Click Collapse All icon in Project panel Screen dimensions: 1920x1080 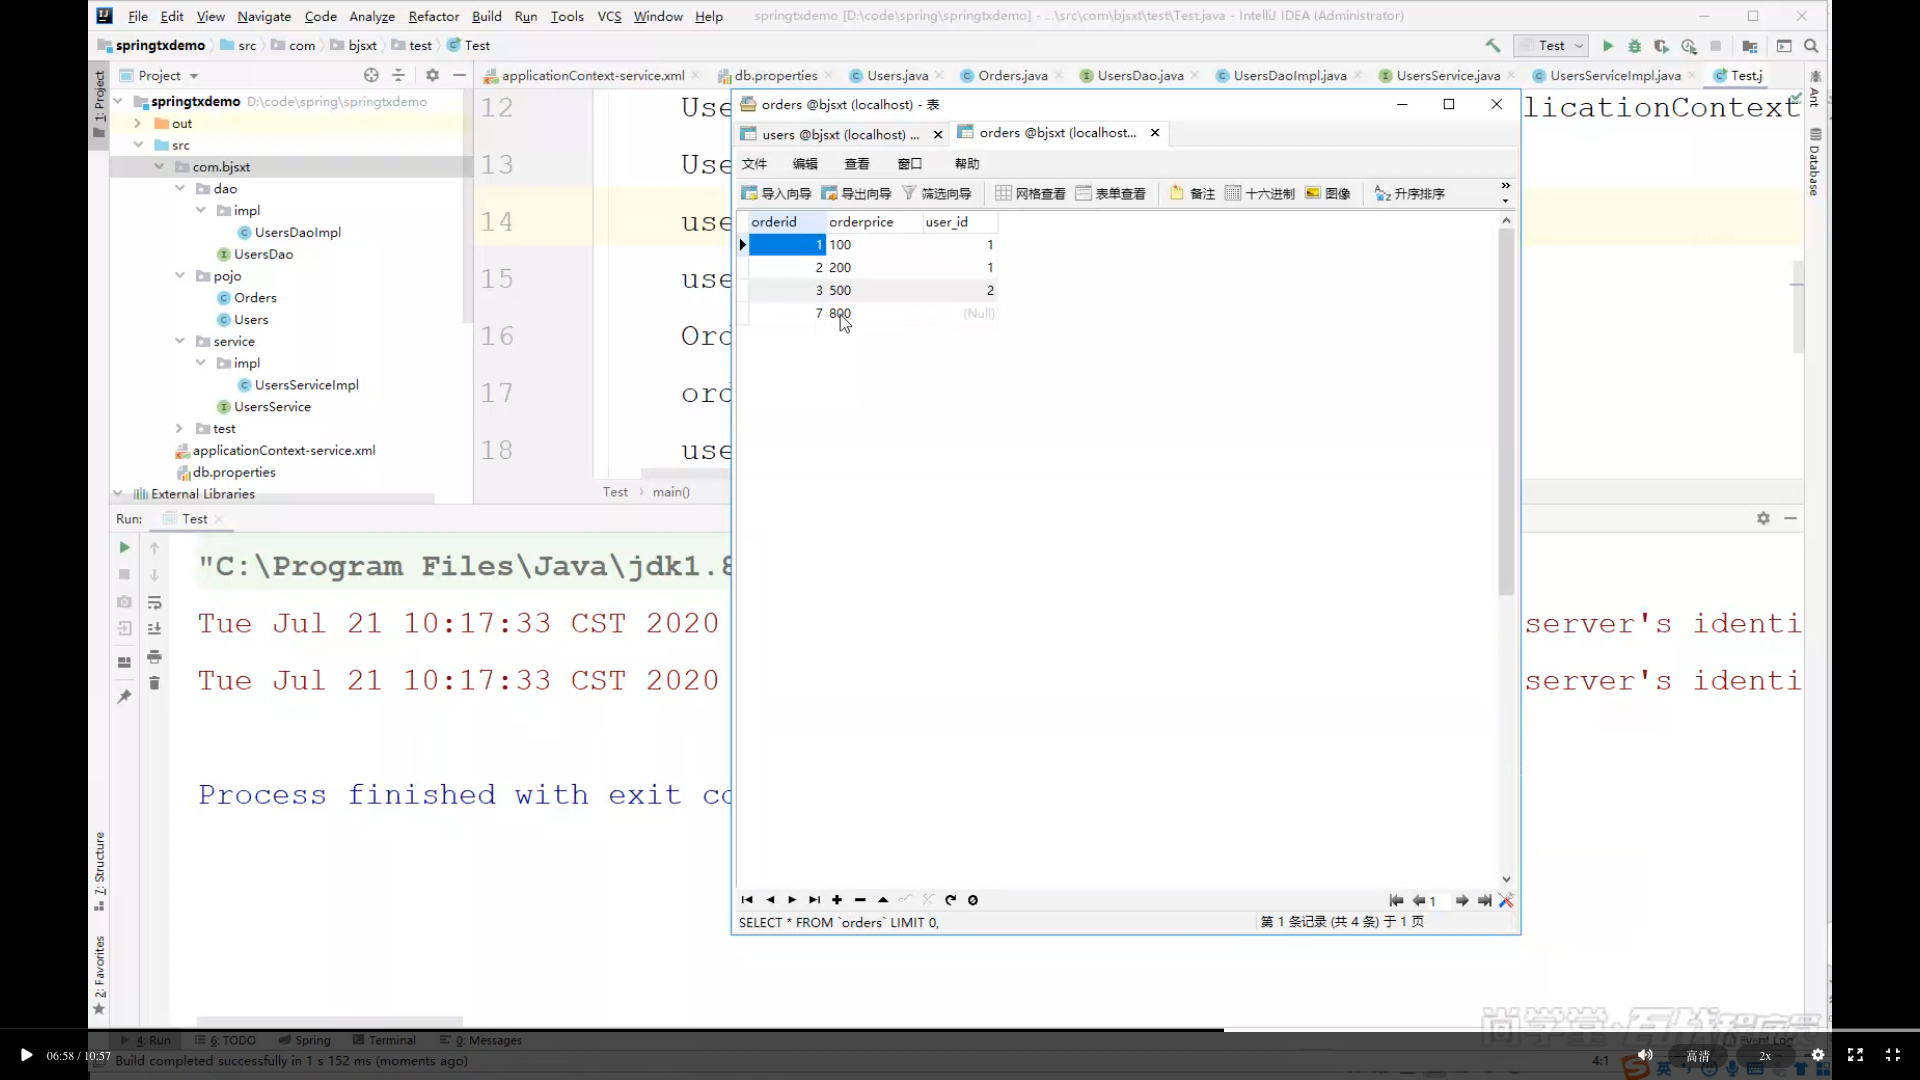tap(398, 75)
